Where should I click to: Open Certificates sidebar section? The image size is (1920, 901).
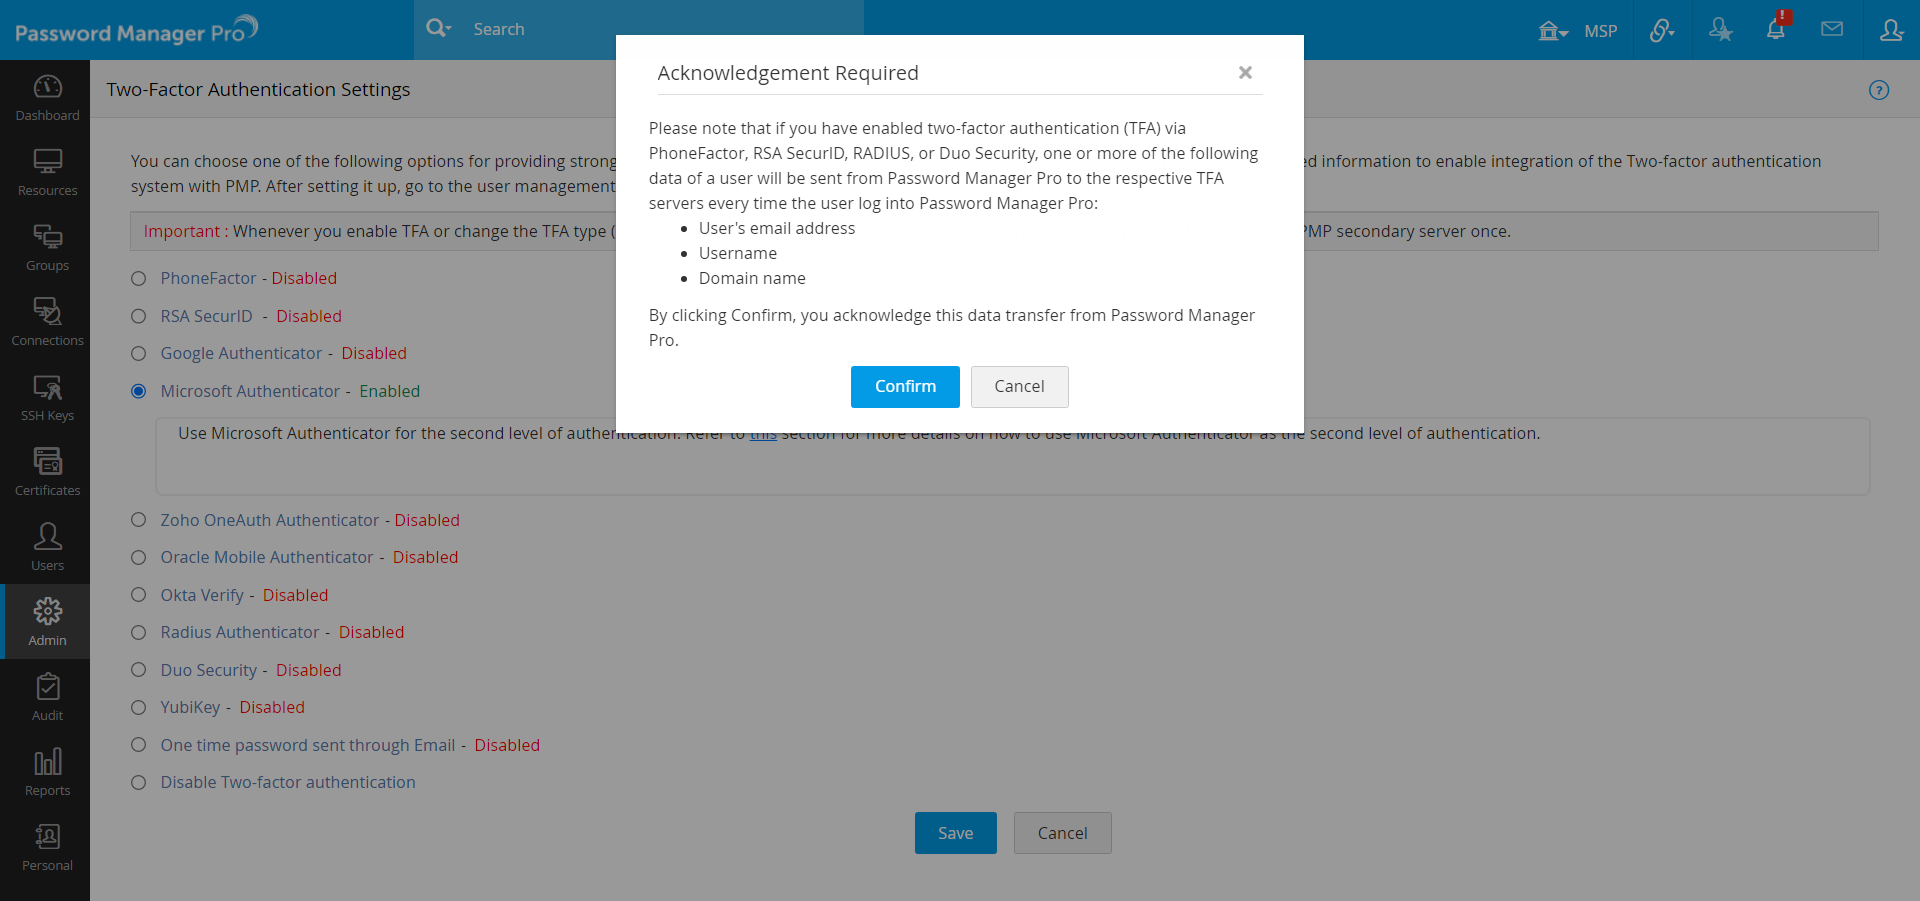[47, 472]
